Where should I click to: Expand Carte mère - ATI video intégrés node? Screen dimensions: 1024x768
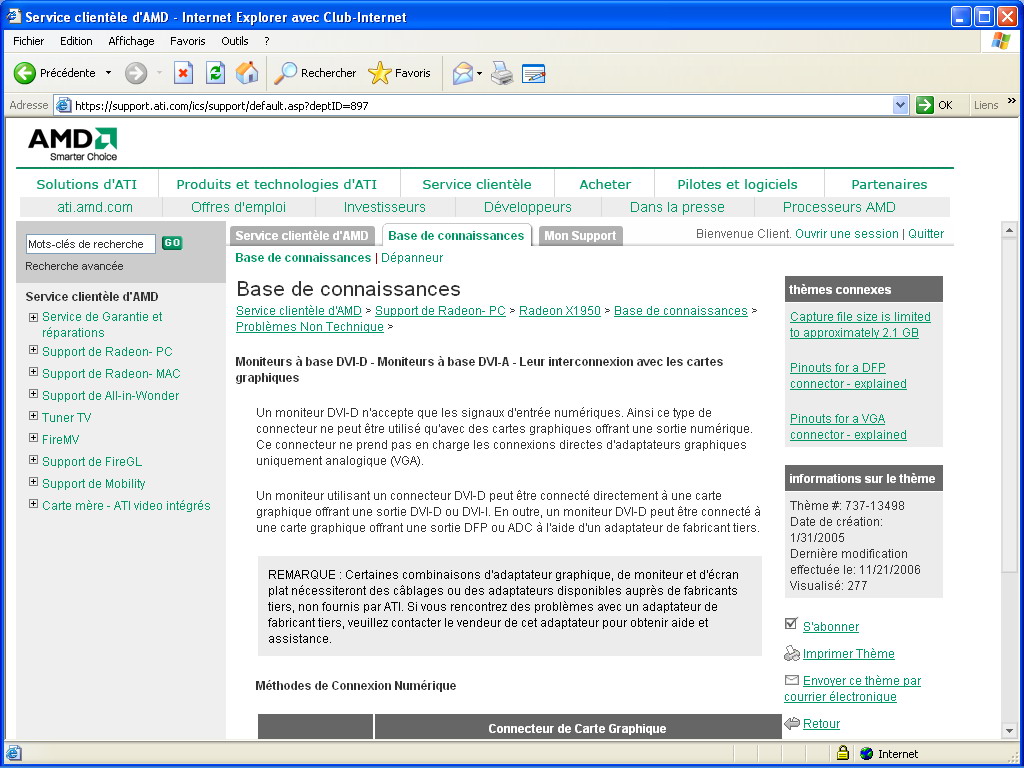point(33,504)
